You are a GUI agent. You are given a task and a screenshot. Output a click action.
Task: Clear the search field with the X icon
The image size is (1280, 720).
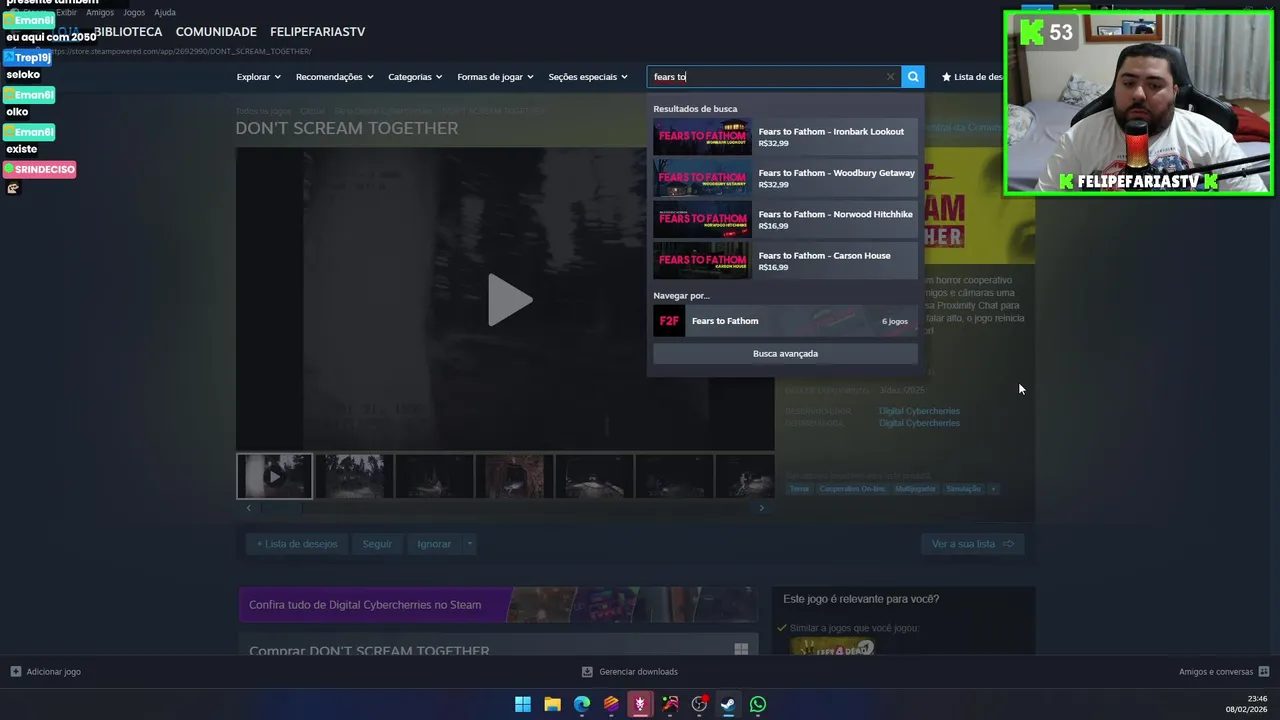coord(890,77)
